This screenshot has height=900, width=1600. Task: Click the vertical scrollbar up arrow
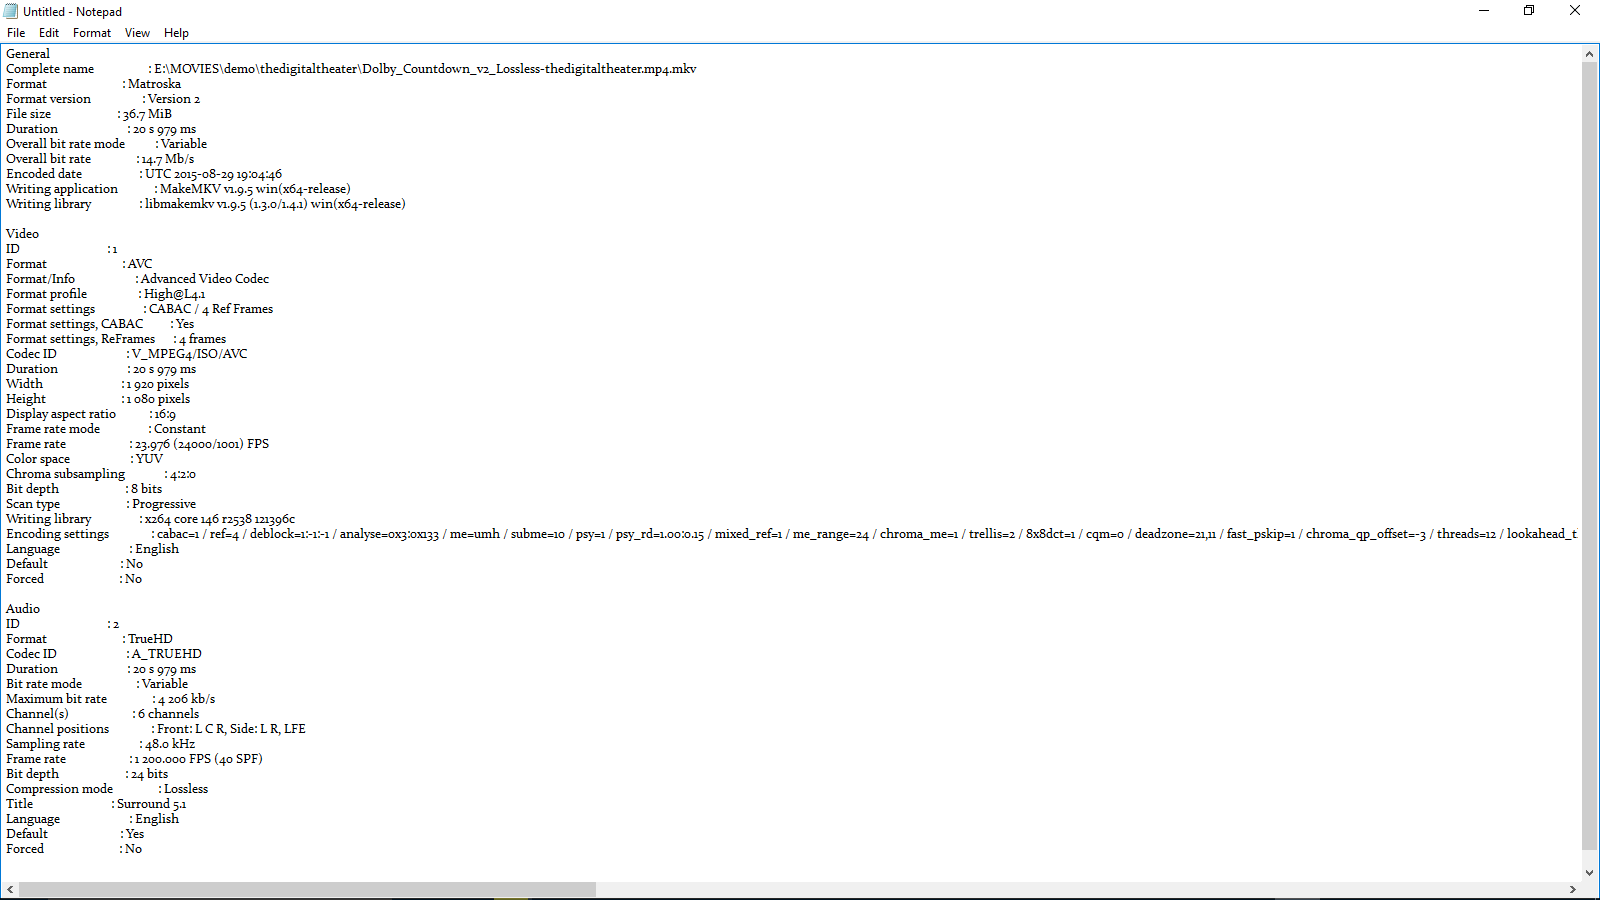[1589, 54]
